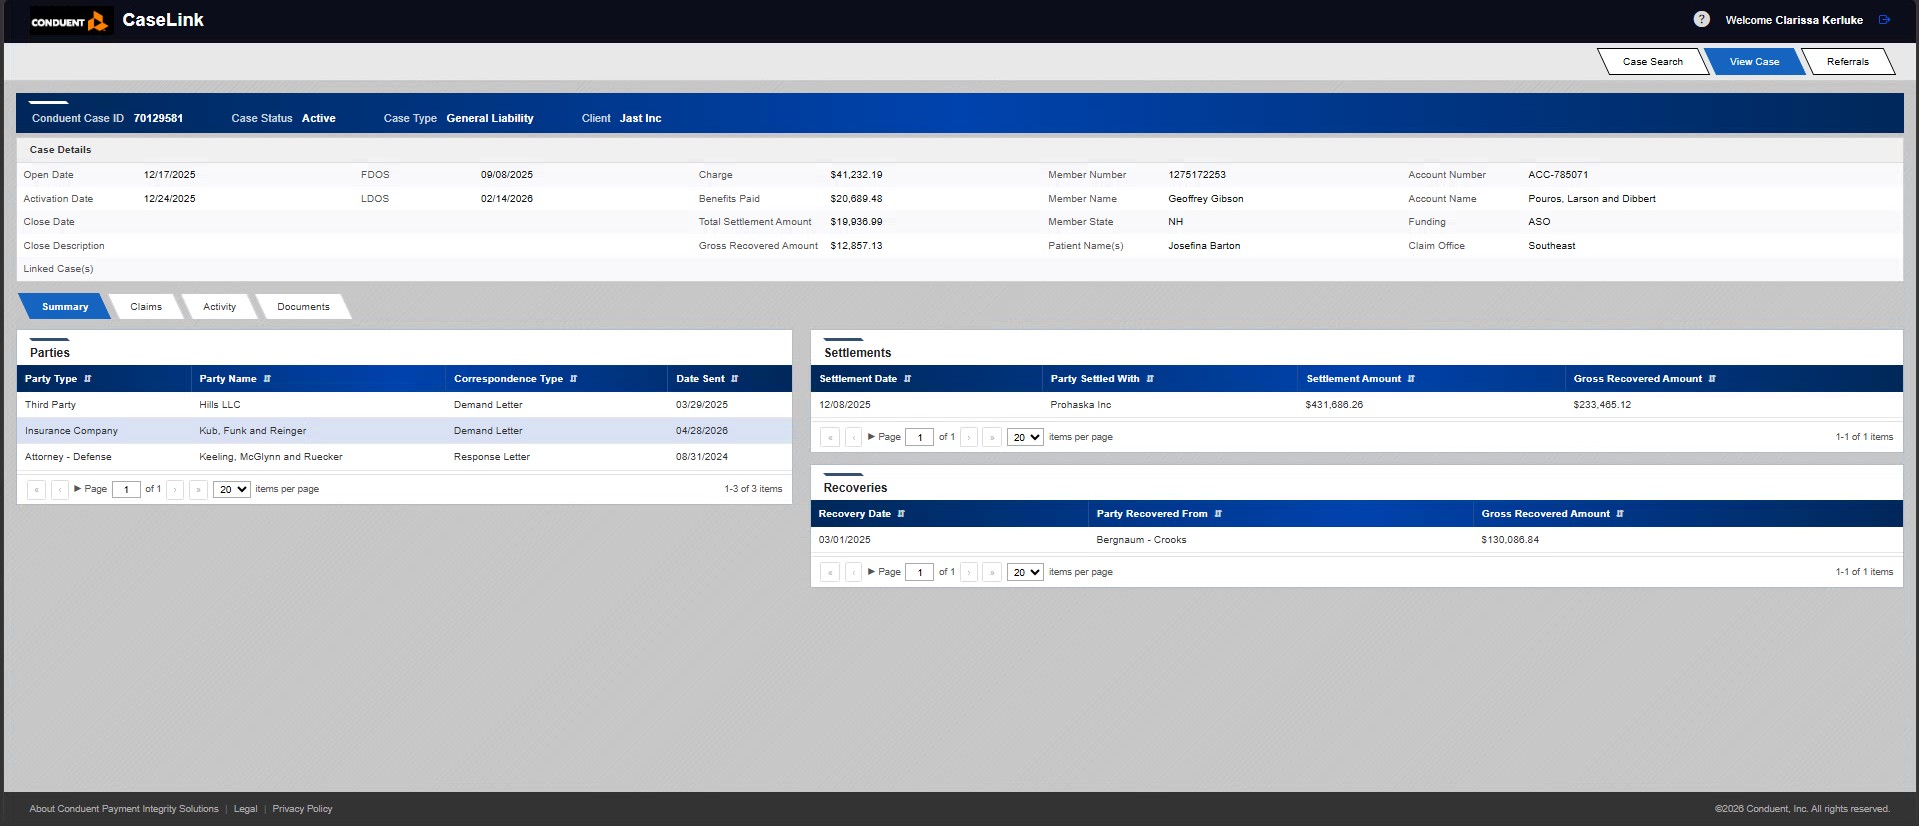Select the Hills LLC party row

(x=404, y=405)
